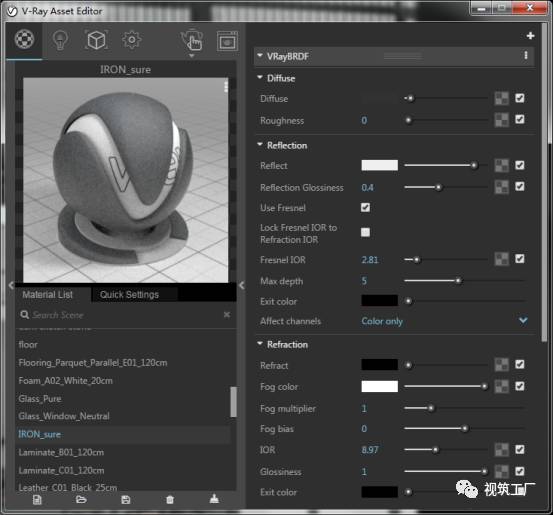This screenshot has width=554, height=515.
Task: Collapse the left panel with arrow
Action: [x=11, y=285]
